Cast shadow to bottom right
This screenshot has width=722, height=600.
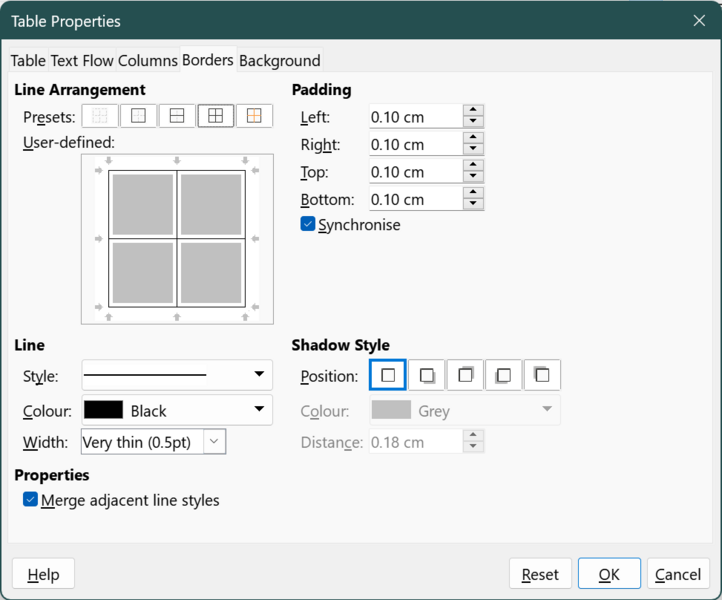pyautogui.click(x=427, y=375)
